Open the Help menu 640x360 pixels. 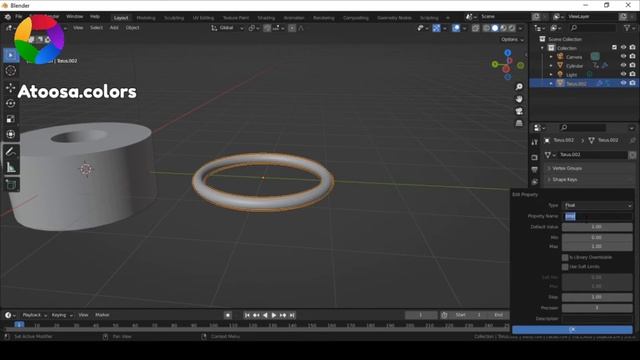pos(95,17)
